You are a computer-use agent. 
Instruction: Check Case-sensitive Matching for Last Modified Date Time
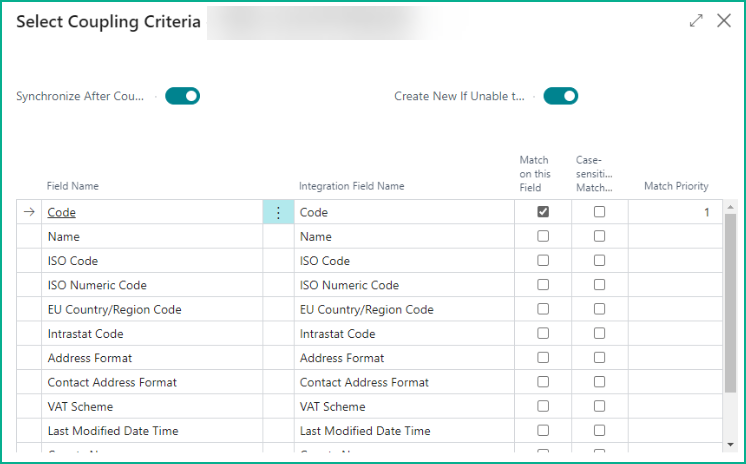click(x=599, y=430)
